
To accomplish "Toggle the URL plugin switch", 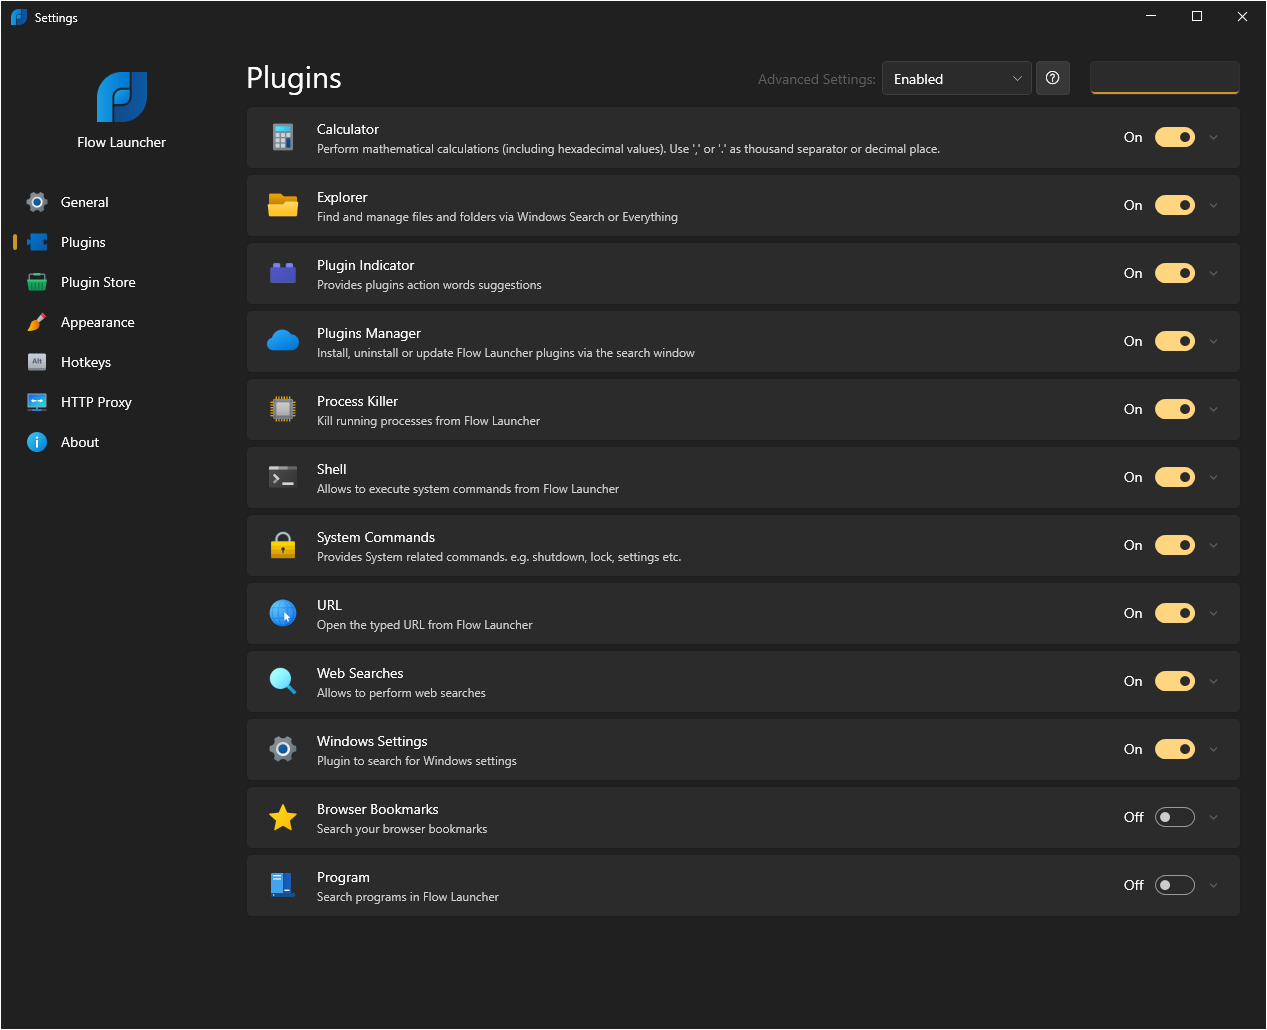I will click(x=1175, y=613).
